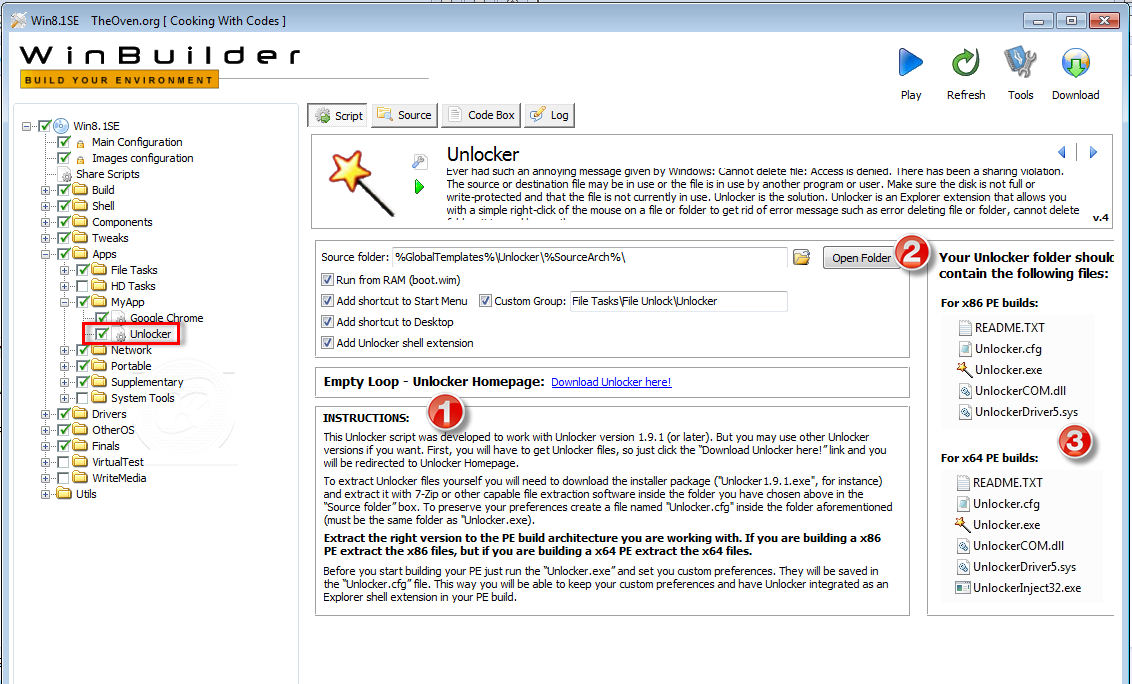Viewport: 1132px width, 684px height.
Task: Click the x64 UnlockerInject32.exe file icon
Action: pyautogui.click(x=962, y=587)
